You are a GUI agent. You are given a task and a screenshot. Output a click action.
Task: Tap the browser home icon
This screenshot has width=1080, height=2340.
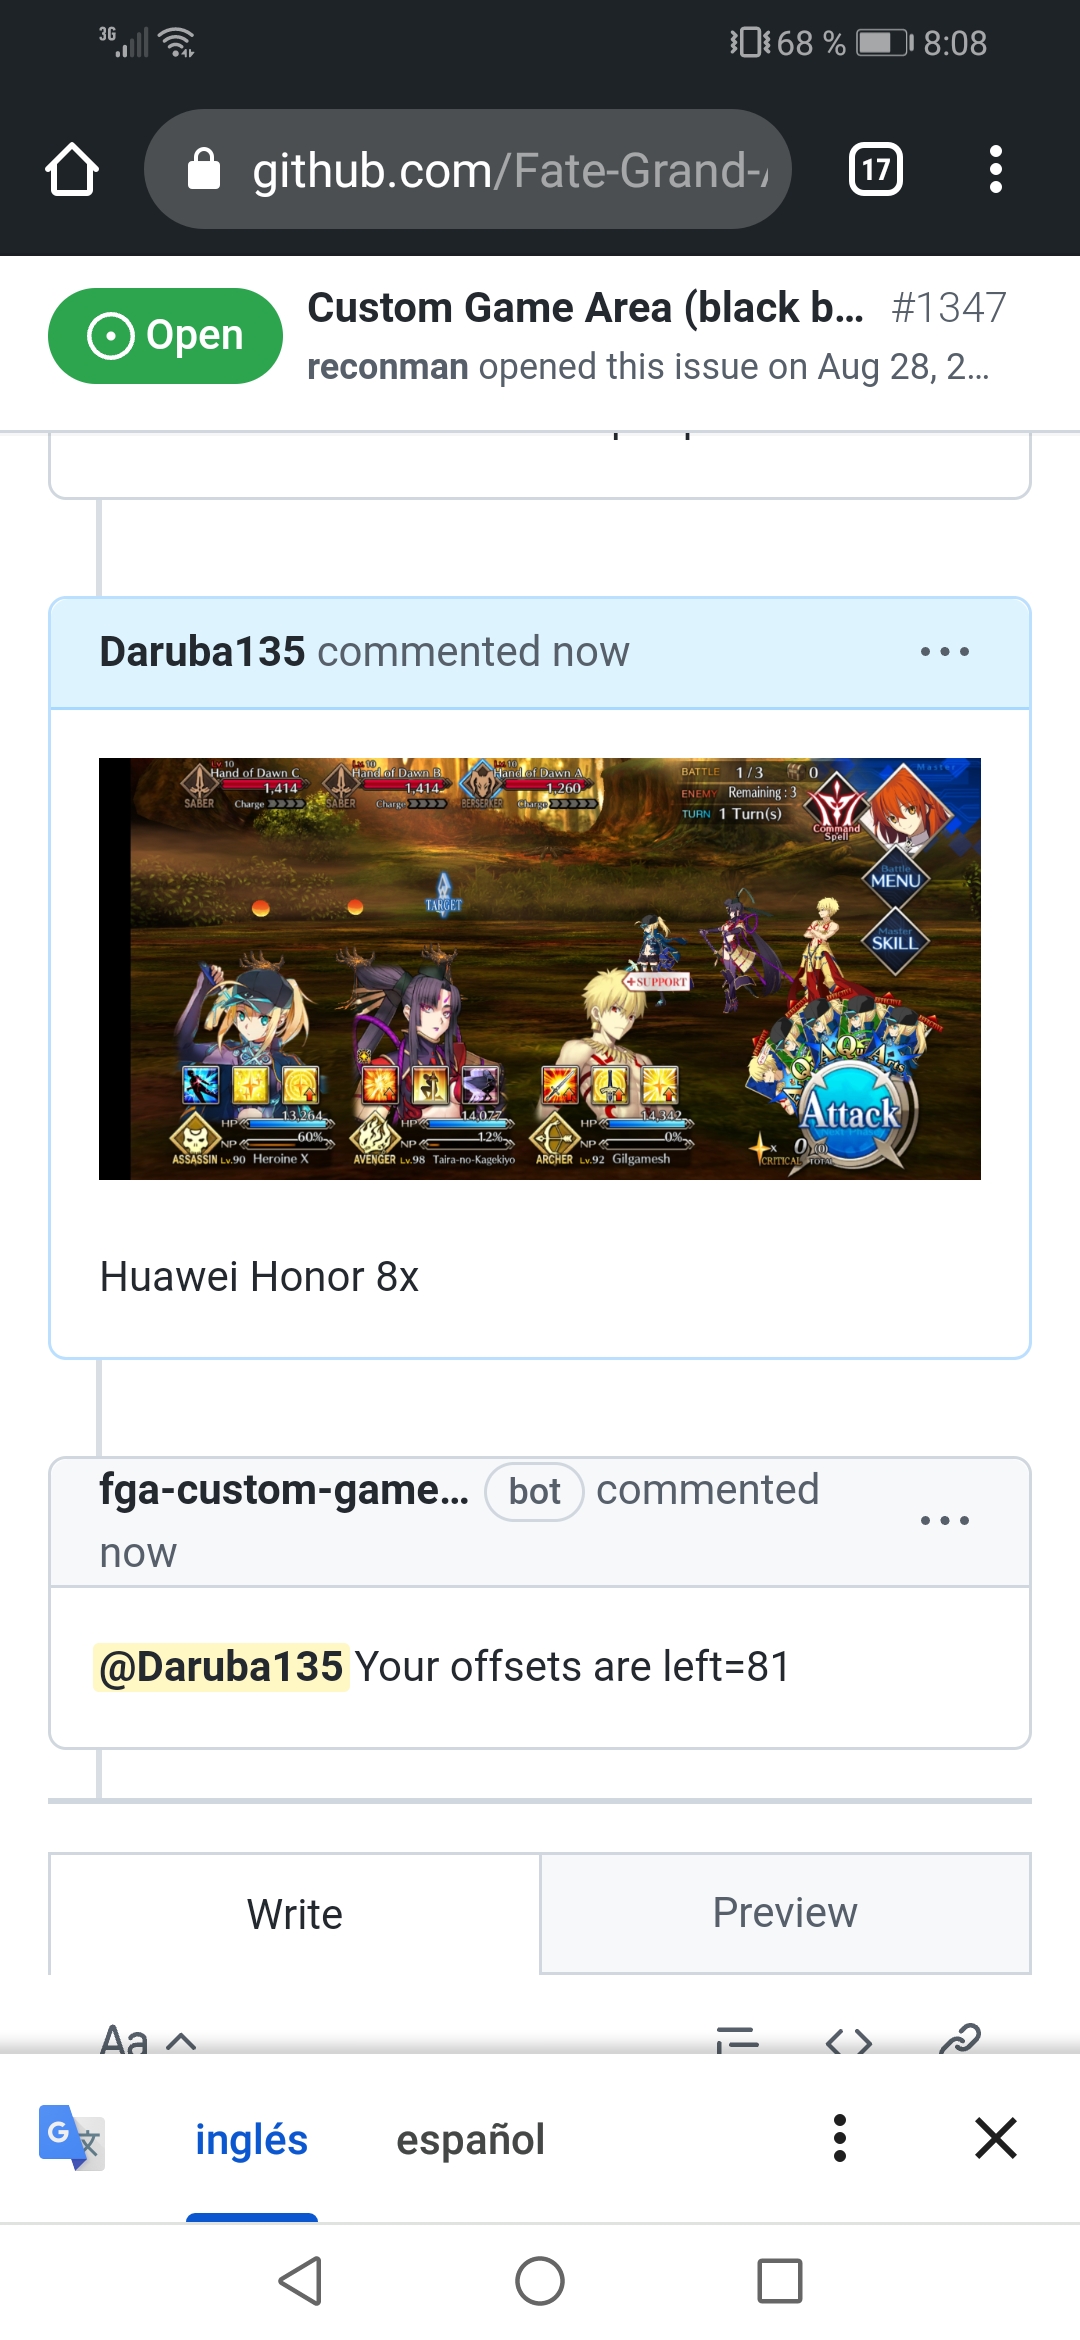point(72,169)
